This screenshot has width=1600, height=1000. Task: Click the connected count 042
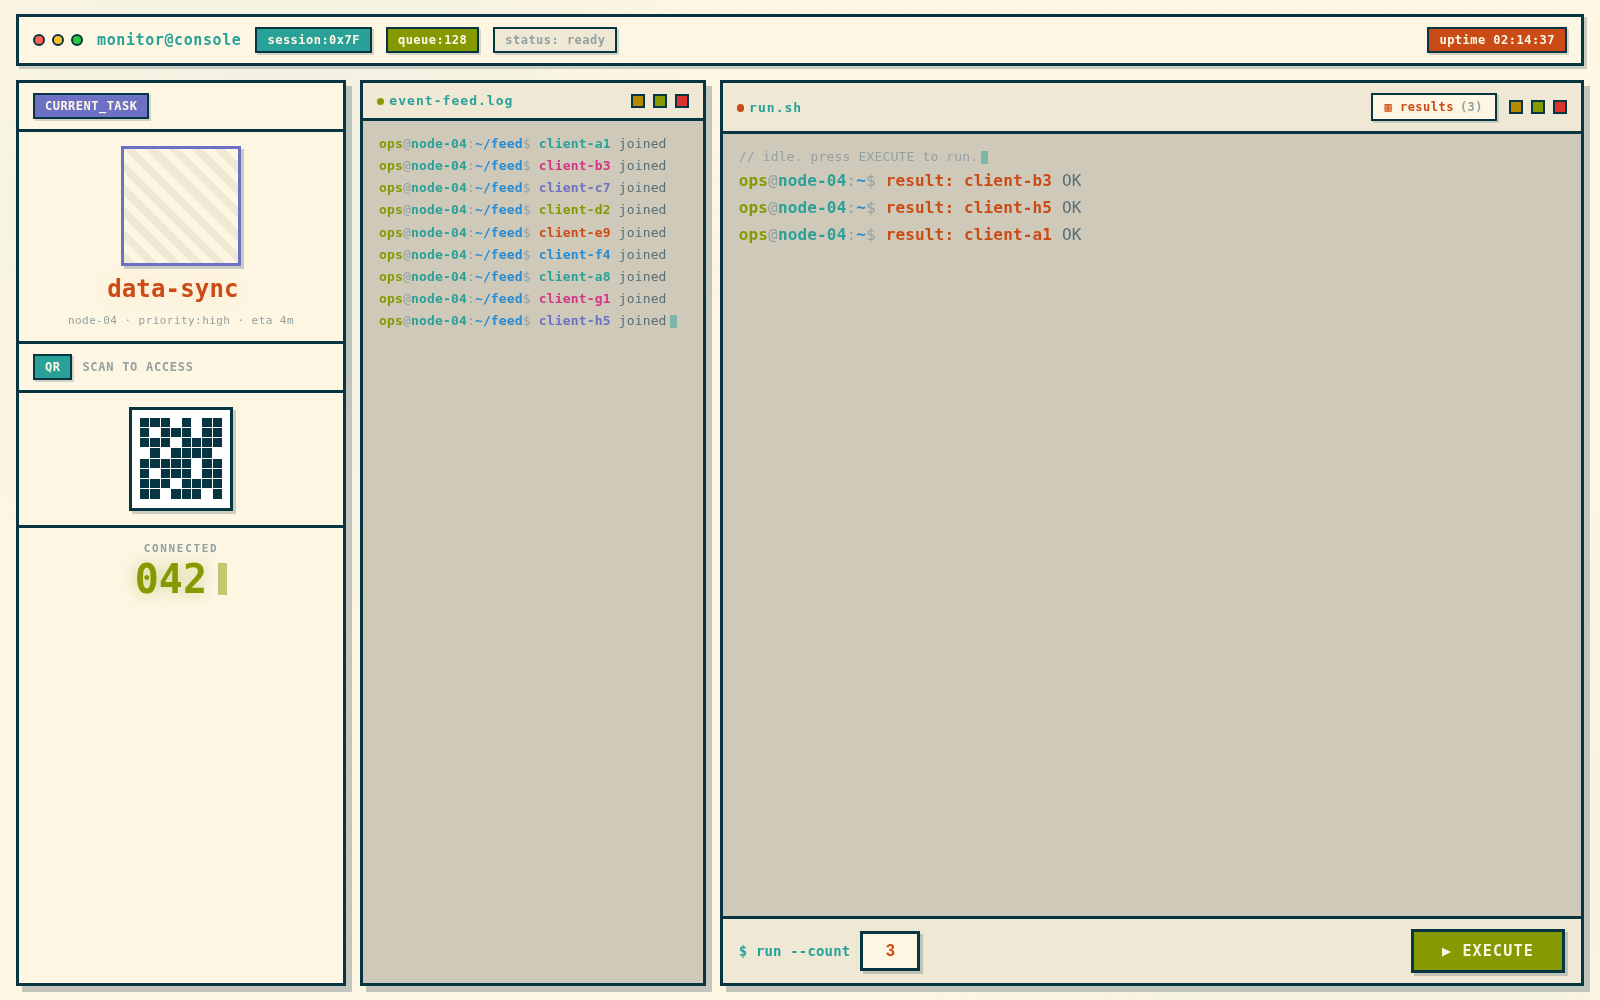[171, 579]
